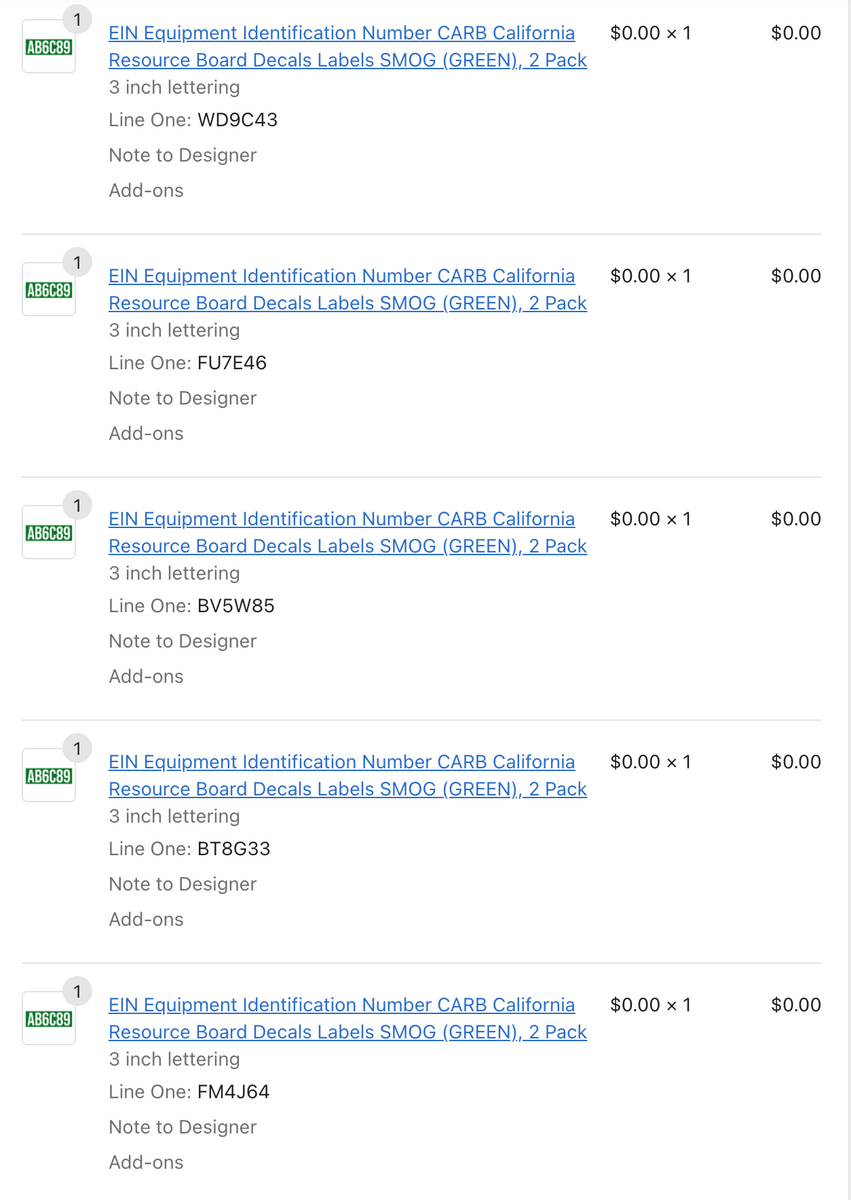
Task: Open product thumbnail for WD9C43 item
Action: [x=49, y=47]
